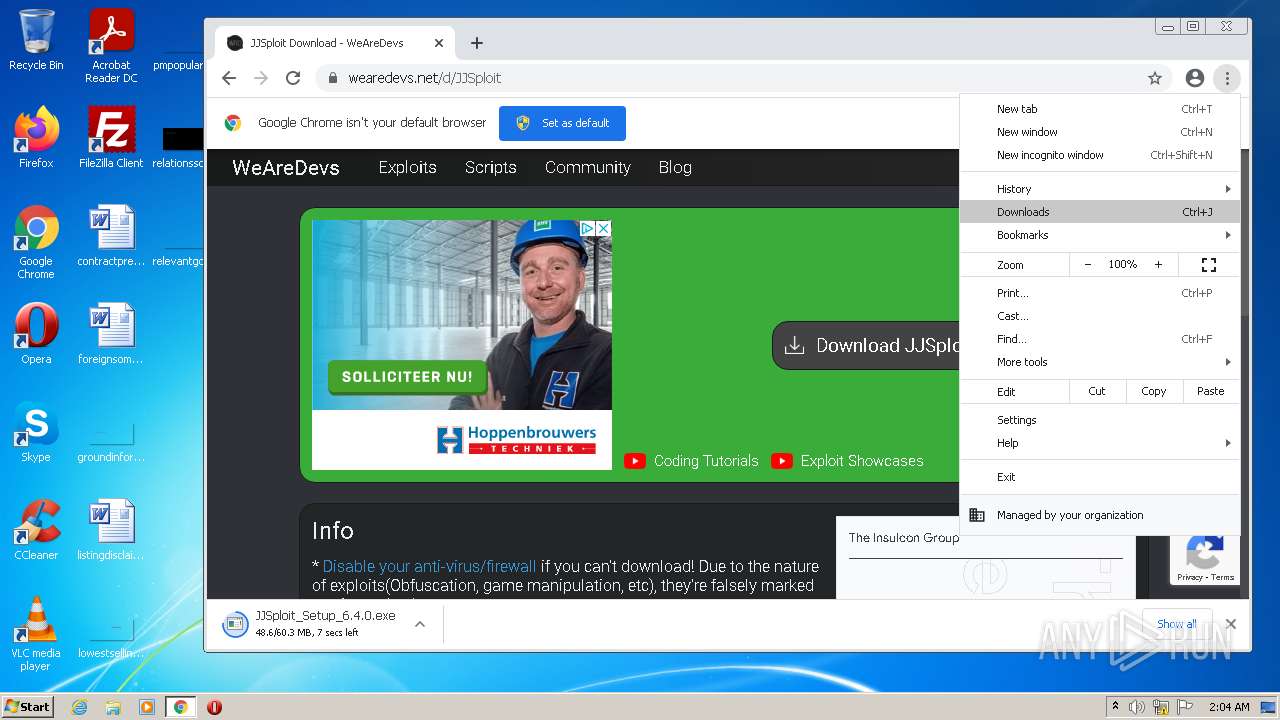Select New tab from Chrome menu
Screen dimensions: 1280x720
coord(1100,109)
